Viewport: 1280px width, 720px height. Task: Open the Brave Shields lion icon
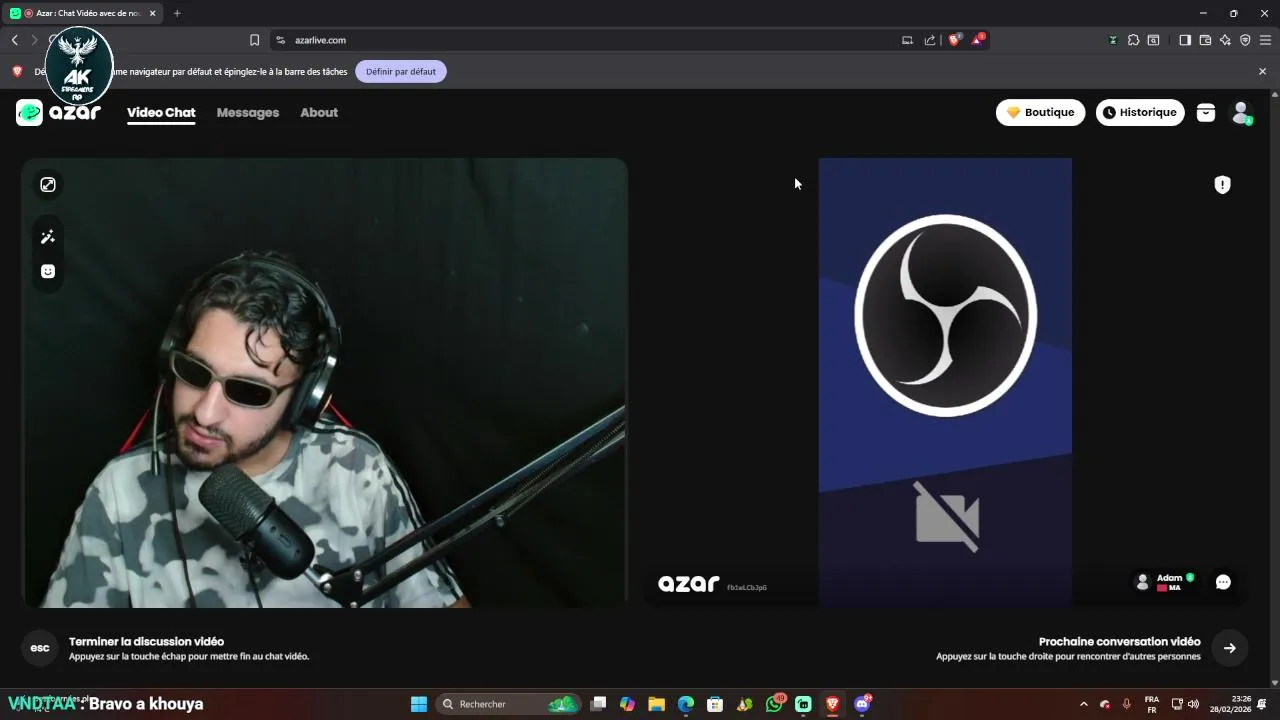point(954,40)
